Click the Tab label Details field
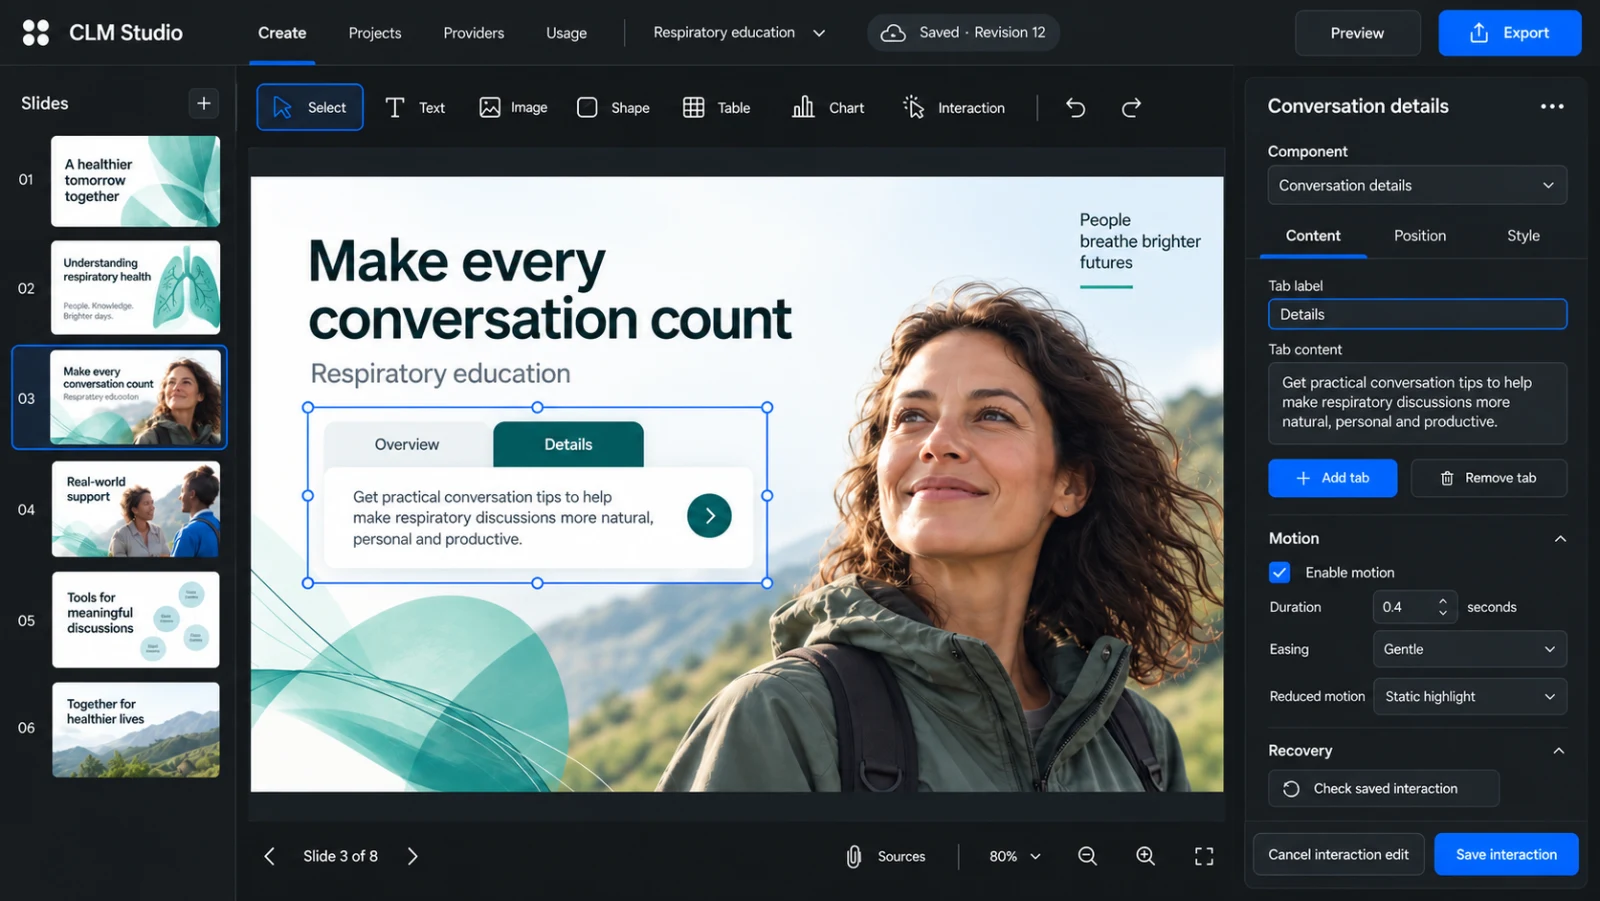Screen dimensions: 1600x901 pos(1417,314)
